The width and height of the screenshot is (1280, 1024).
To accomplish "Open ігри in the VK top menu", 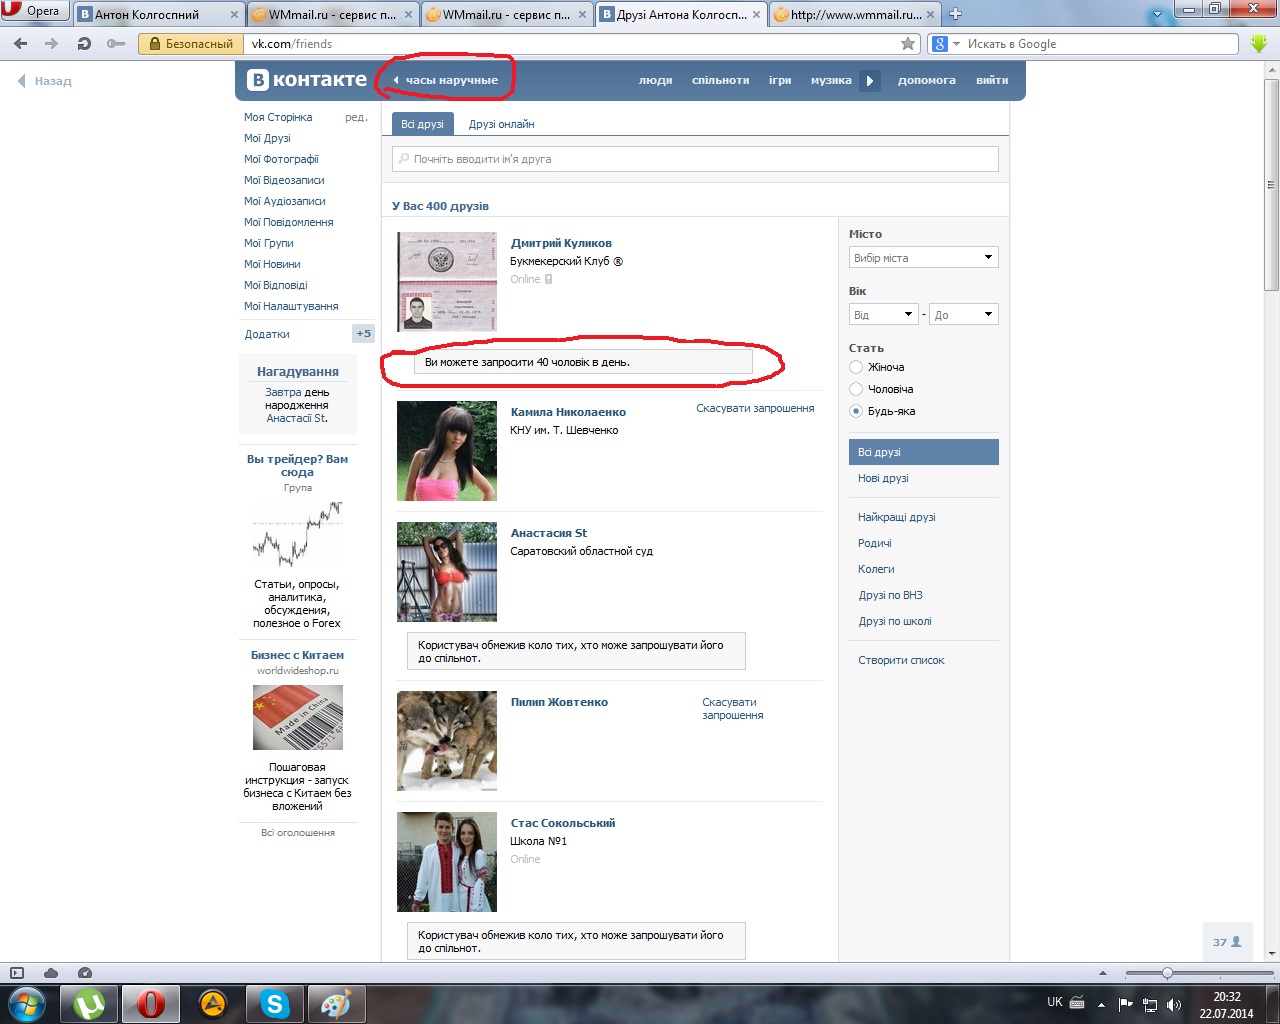I will click(780, 81).
